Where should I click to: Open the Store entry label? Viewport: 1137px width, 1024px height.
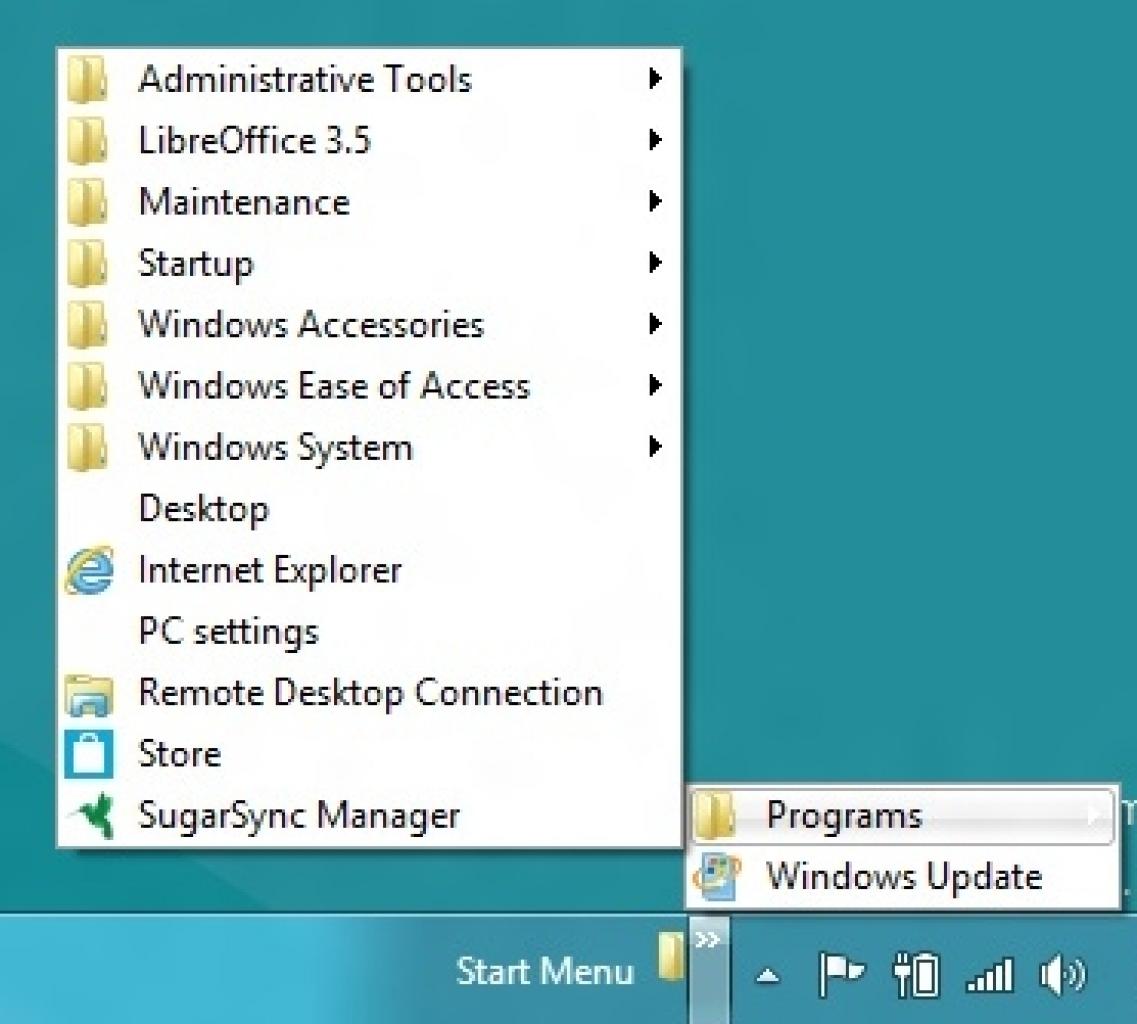point(180,754)
